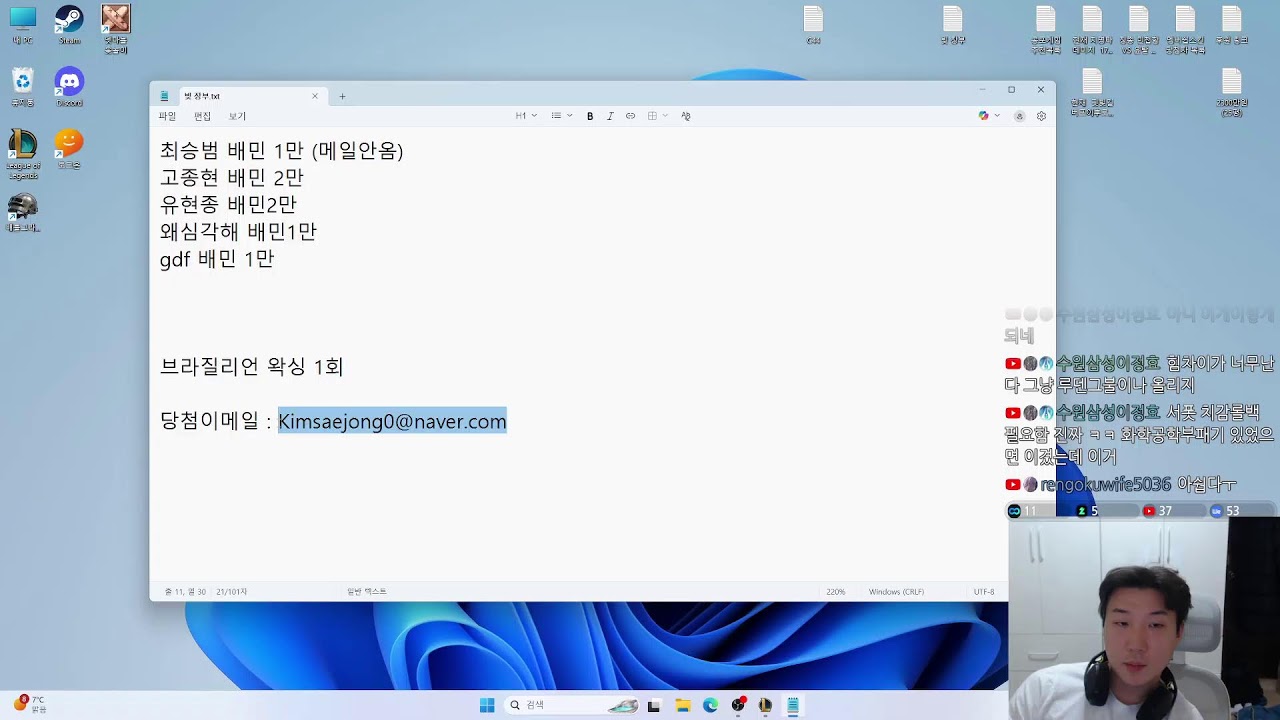
Task: Clear formatting with the toolbar icon
Action: [x=686, y=116]
